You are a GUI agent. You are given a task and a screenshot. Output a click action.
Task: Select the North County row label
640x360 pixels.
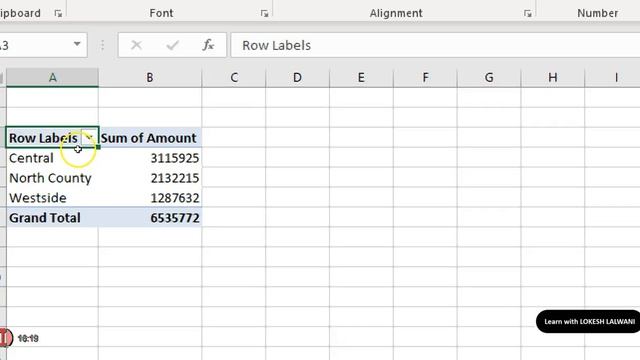[x=52, y=178]
